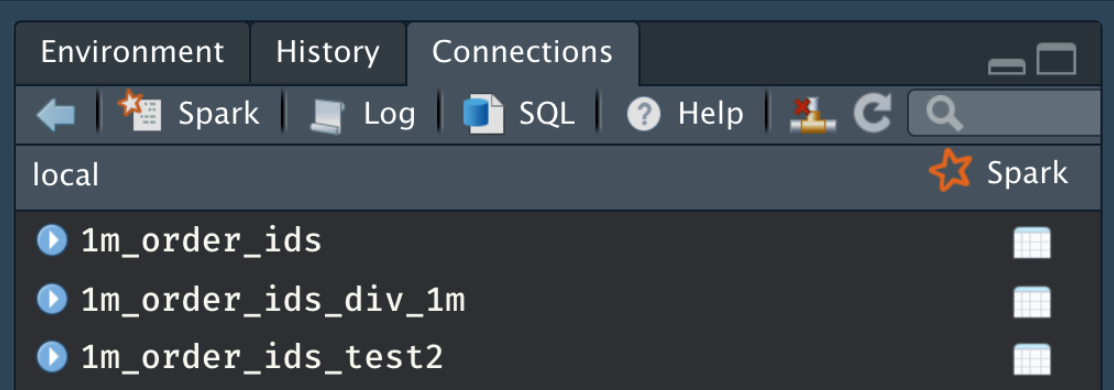Click the SQL database icon
1114x390 pixels.
coord(483,114)
